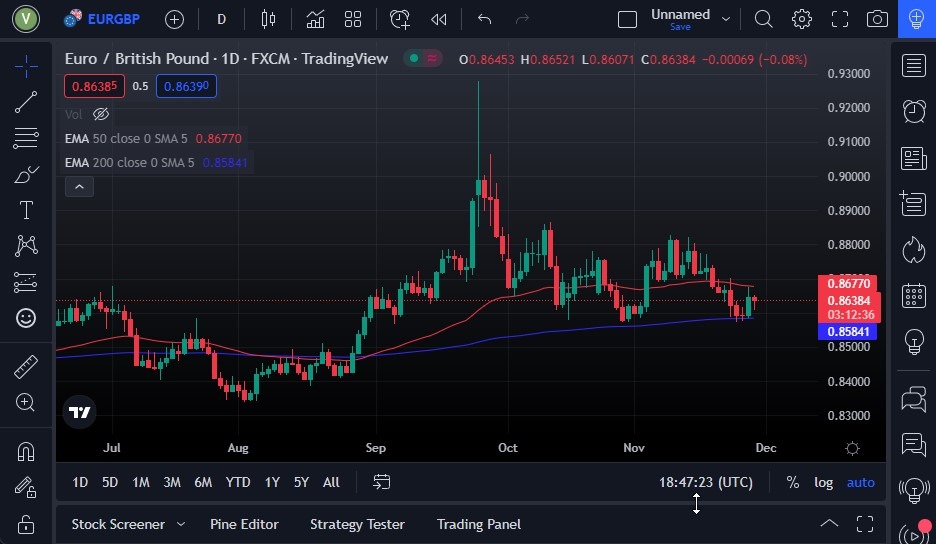The height and width of the screenshot is (544, 936).
Task: Open the private chats panel
Action: pos(914,445)
